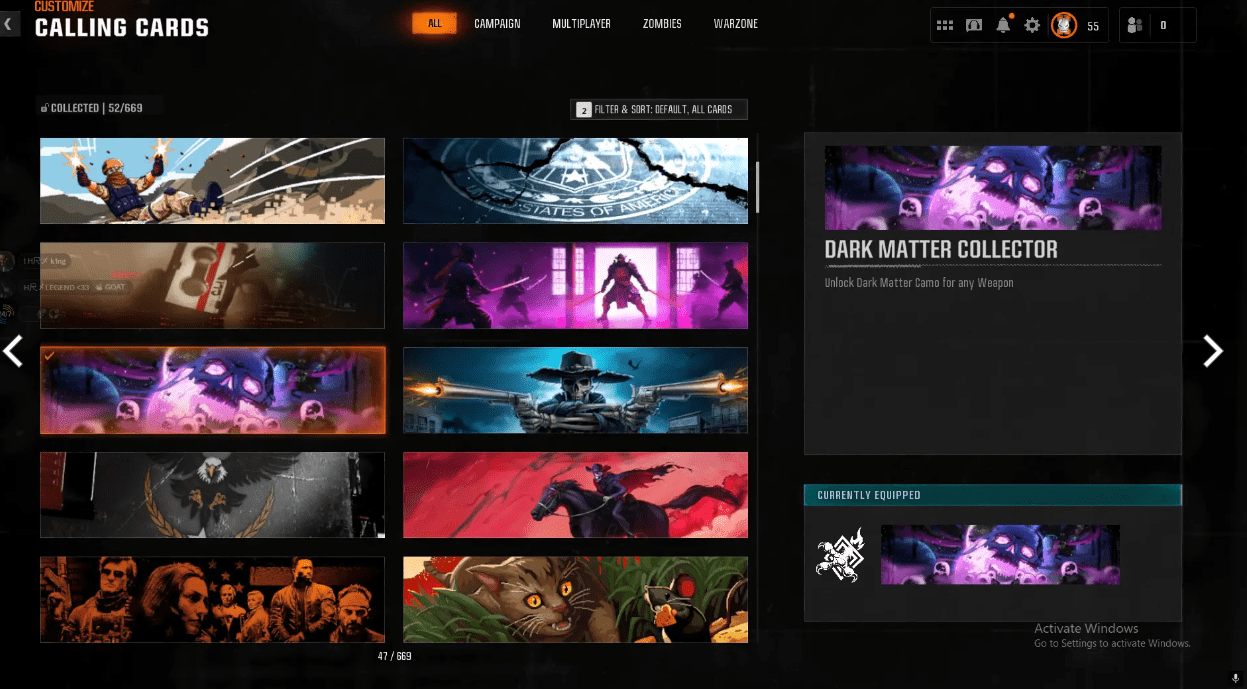Open the friends social icon
This screenshot has width=1247, height=689.
(1135, 26)
